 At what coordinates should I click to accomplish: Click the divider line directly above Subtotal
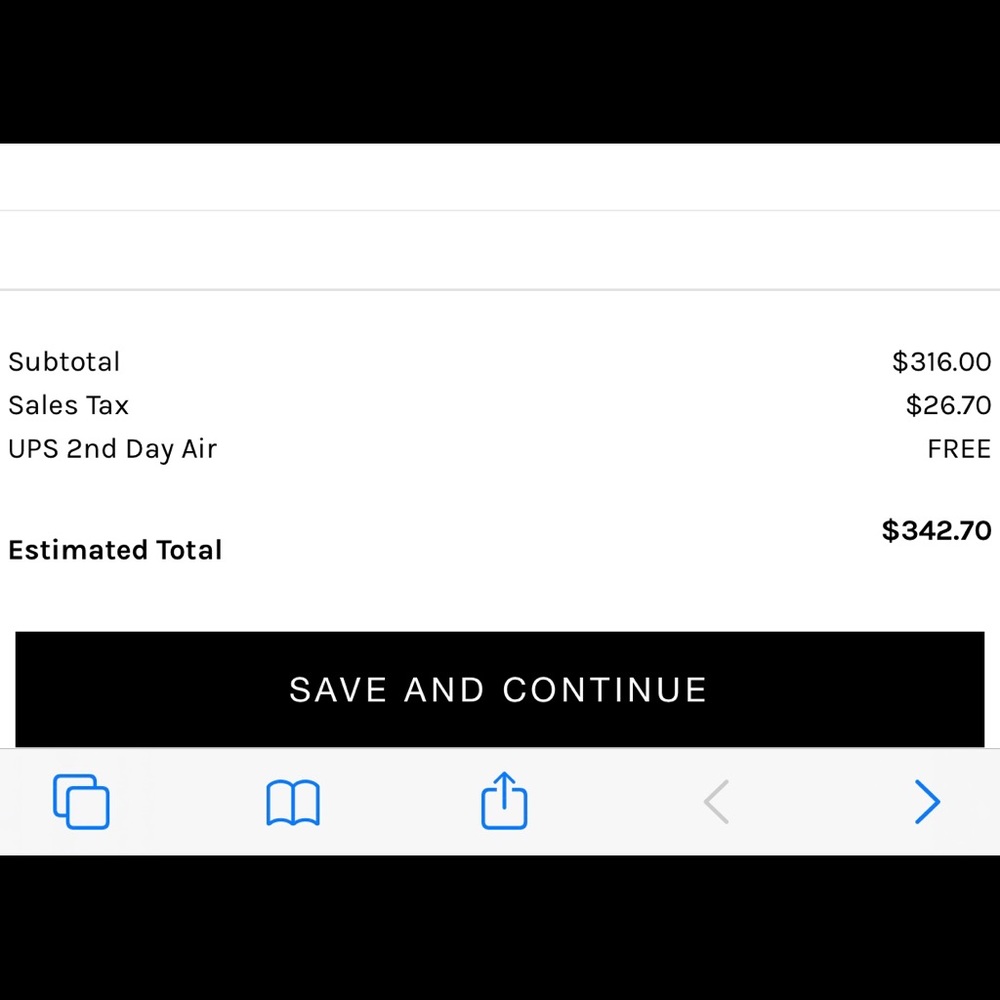[500, 290]
